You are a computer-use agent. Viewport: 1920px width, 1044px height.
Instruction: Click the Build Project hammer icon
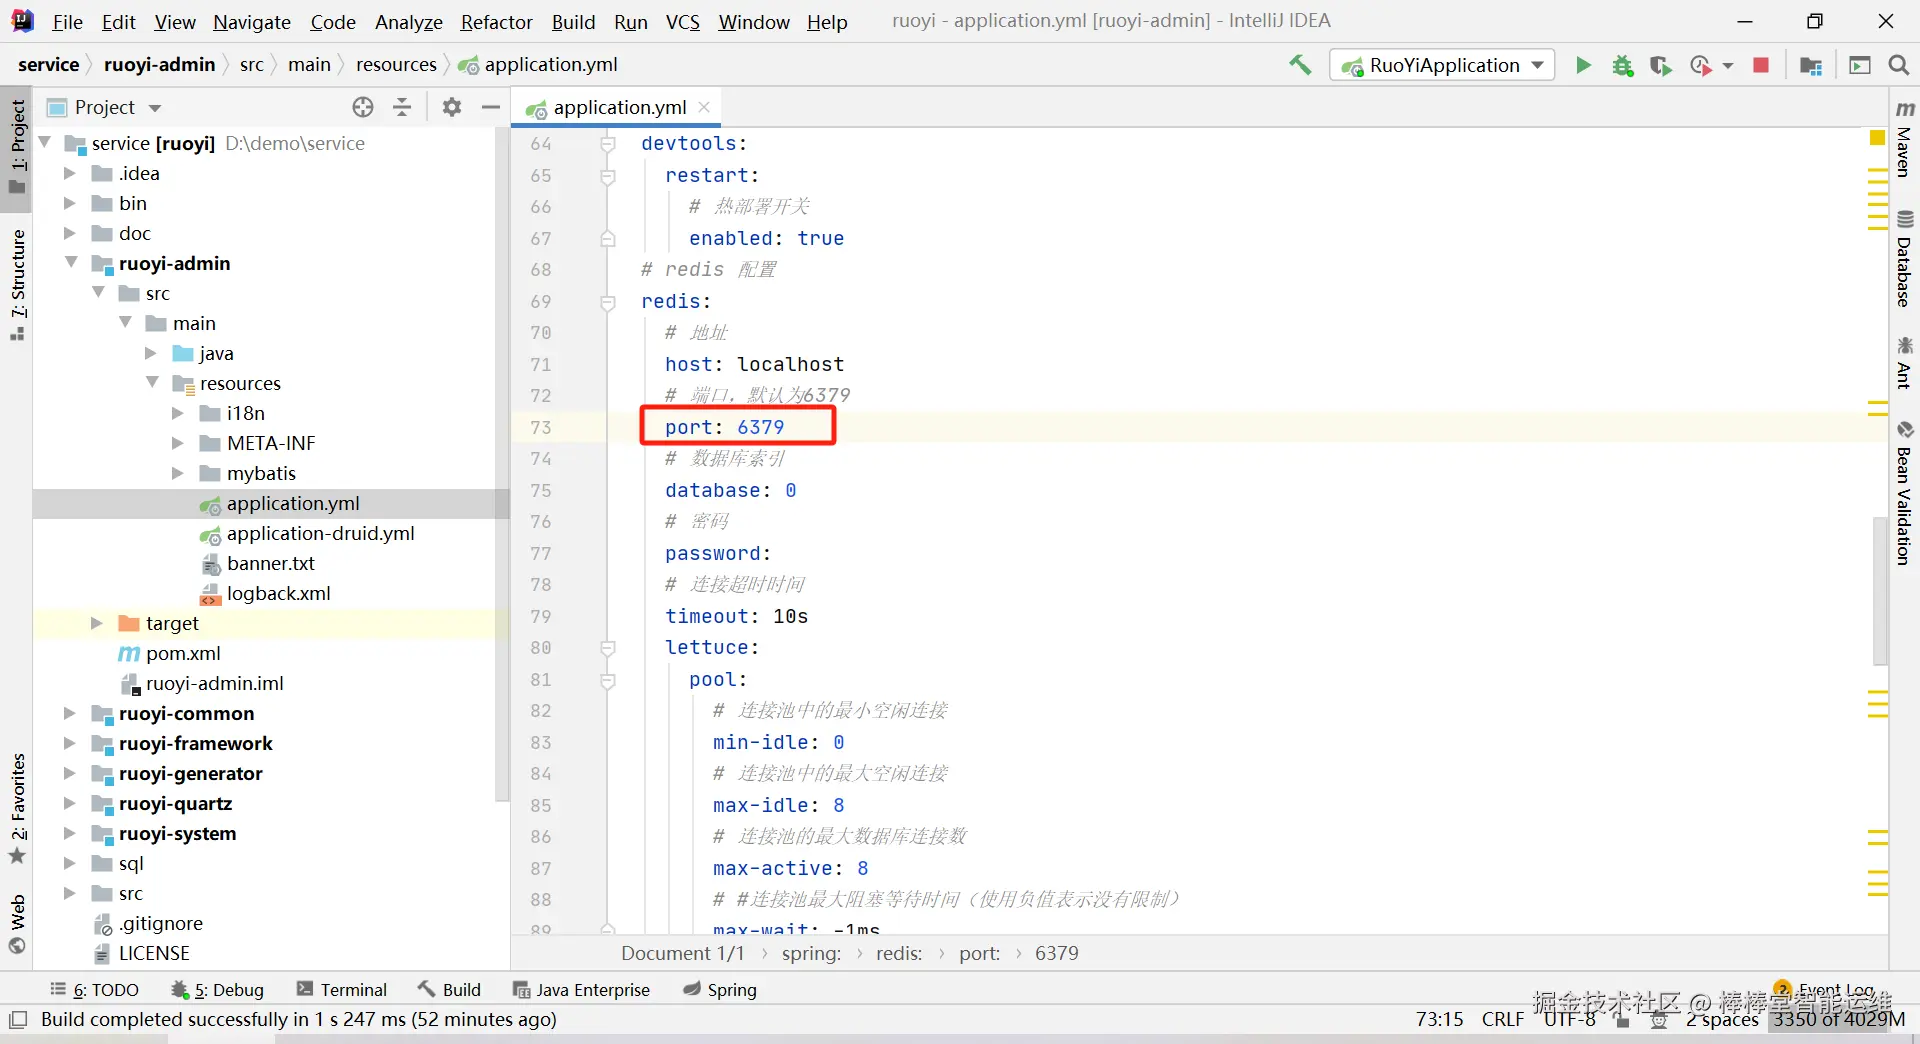pyautogui.click(x=1300, y=65)
